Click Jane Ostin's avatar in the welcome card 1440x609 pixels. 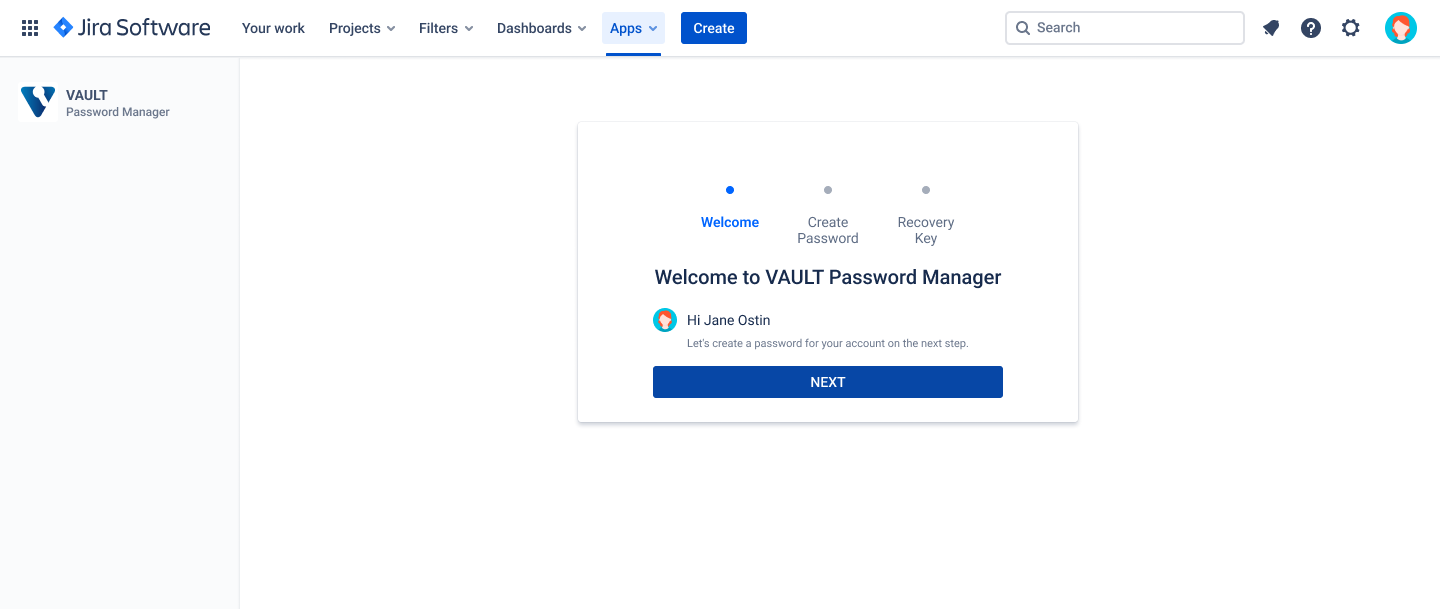pyautogui.click(x=665, y=319)
